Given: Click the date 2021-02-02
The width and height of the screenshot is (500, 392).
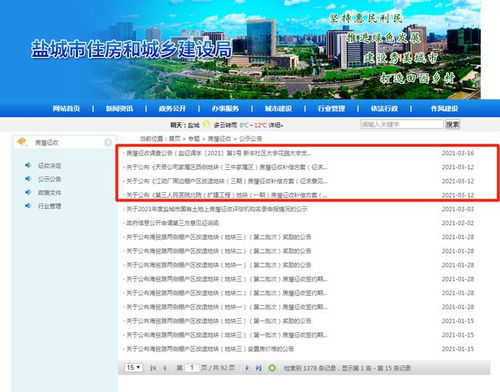Looking at the screenshot, I should point(458,223).
